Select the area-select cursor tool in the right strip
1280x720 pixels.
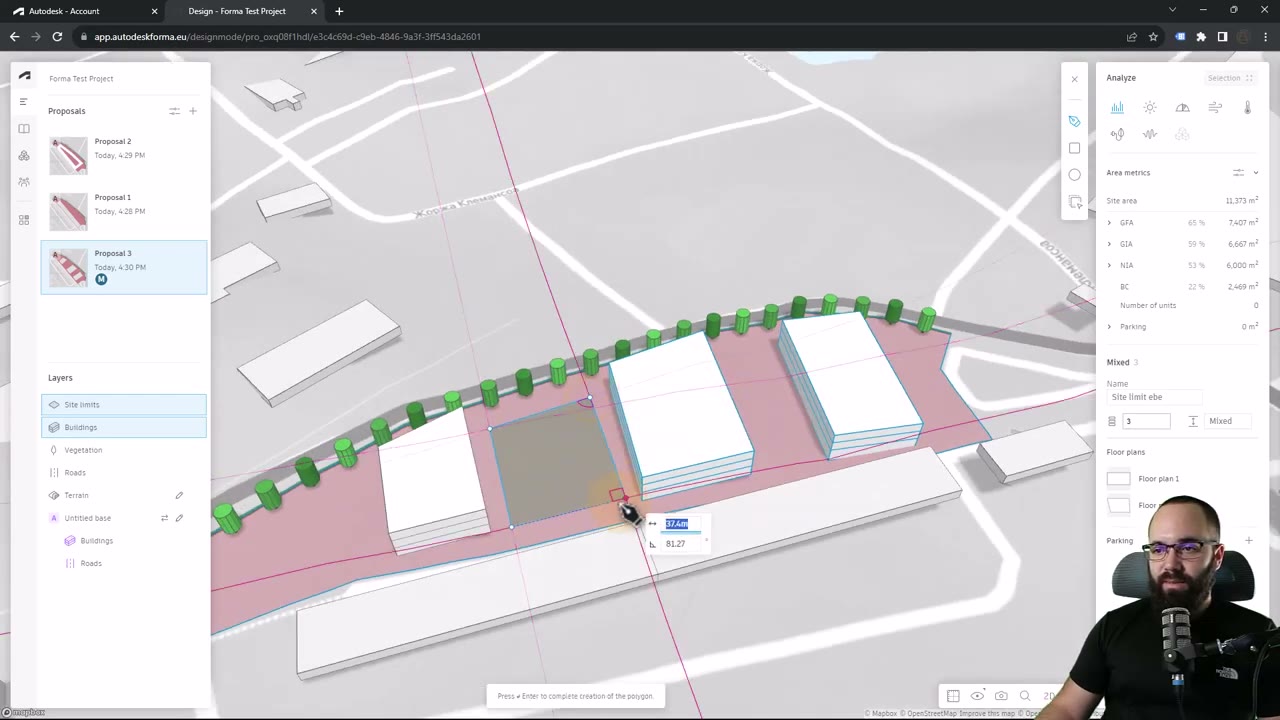(1075, 202)
